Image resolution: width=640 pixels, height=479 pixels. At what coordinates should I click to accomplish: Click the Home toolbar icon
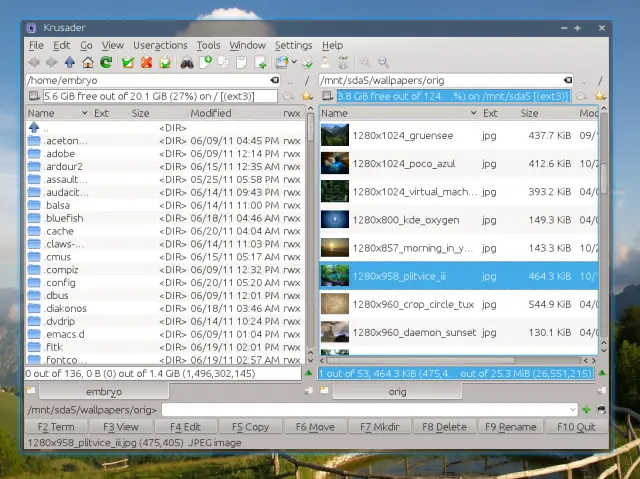pyautogui.click(x=88, y=62)
